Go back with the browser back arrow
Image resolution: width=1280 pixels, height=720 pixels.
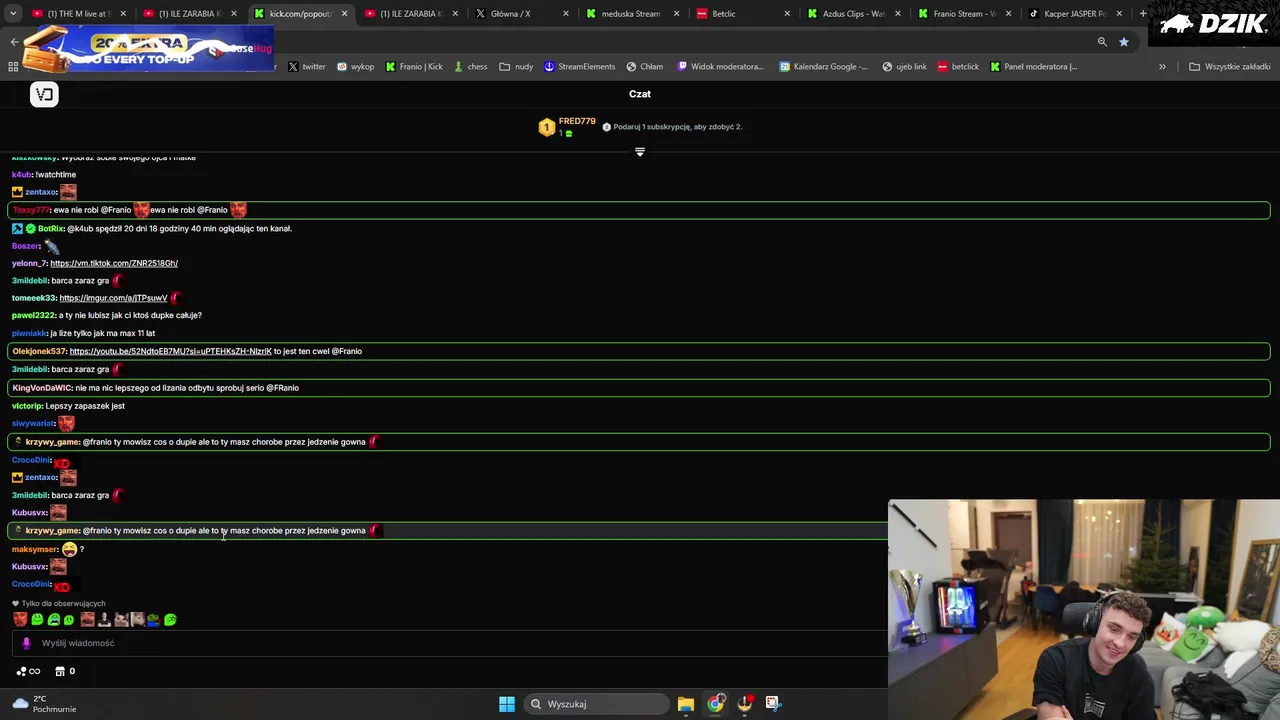pyautogui.click(x=14, y=42)
